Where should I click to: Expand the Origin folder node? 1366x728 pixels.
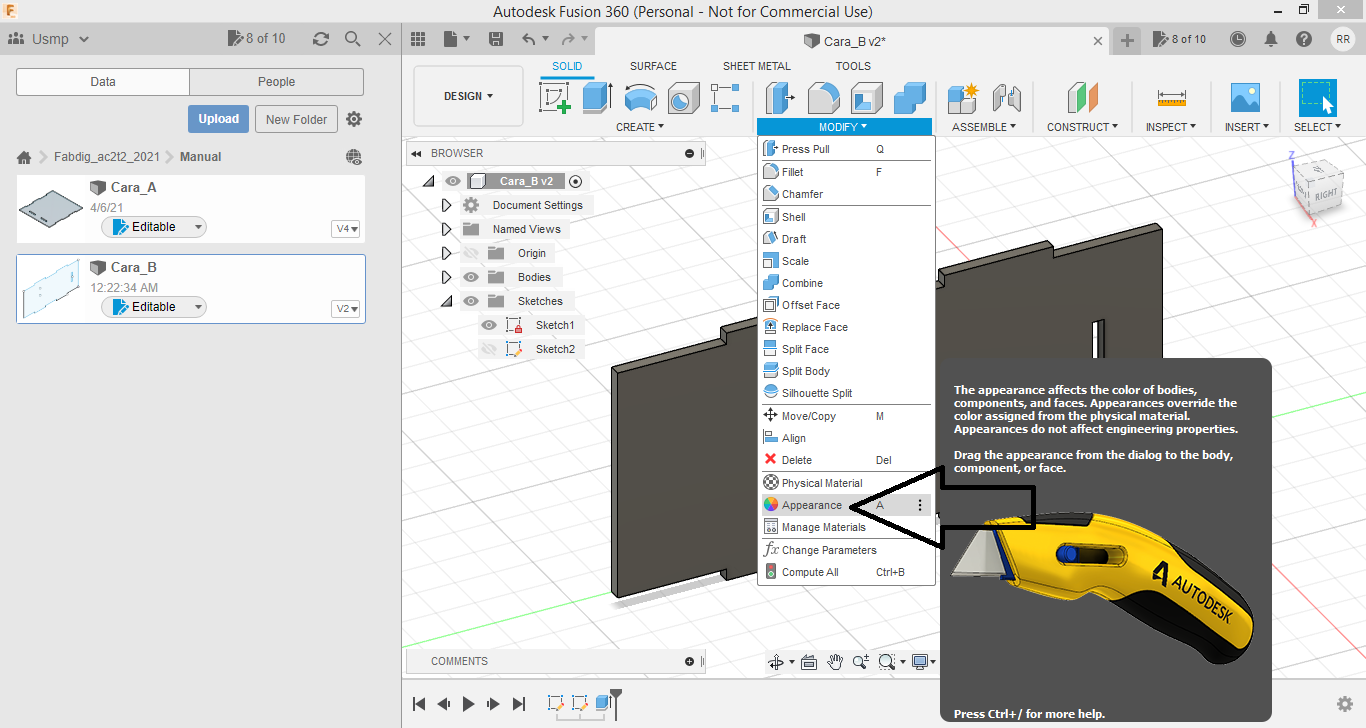click(447, 253)
